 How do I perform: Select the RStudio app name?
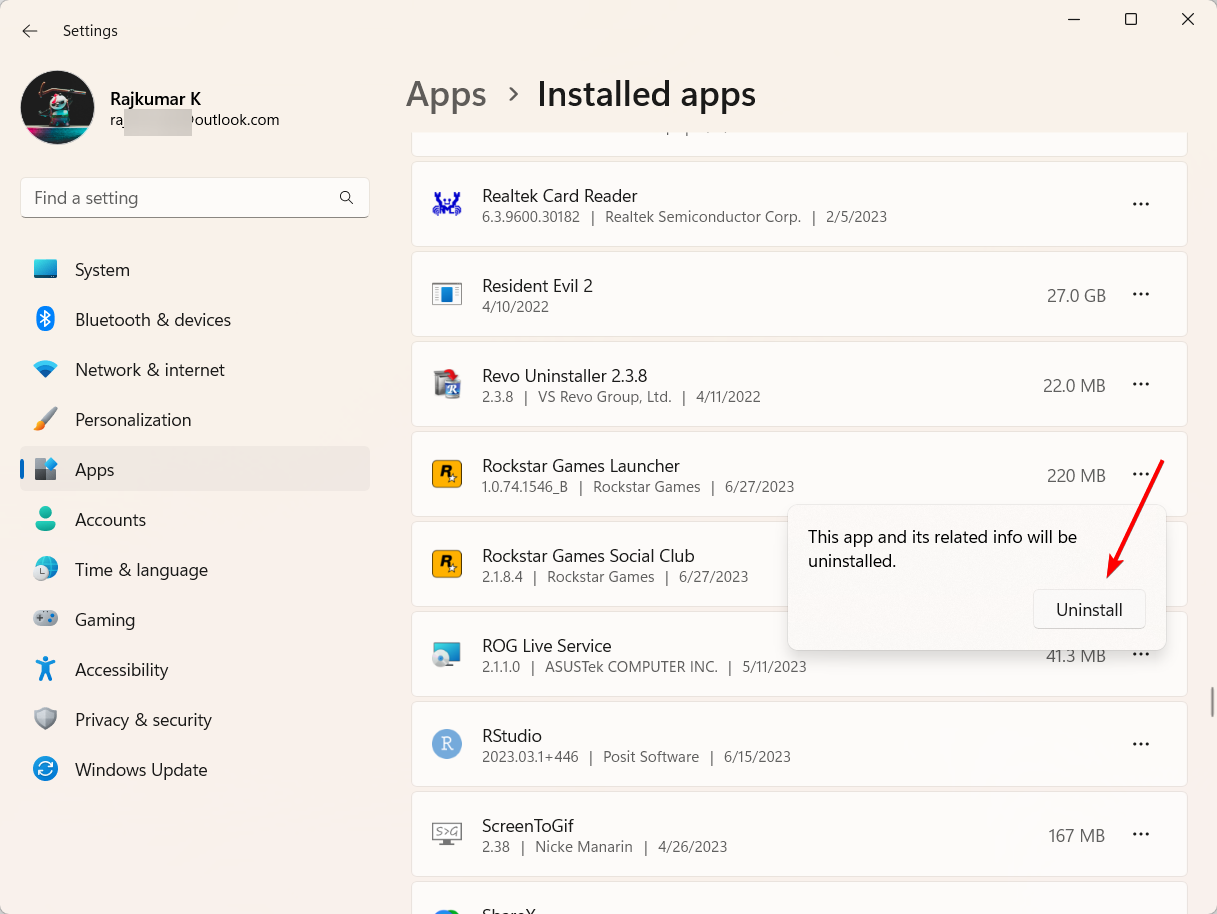coord(512,736)
